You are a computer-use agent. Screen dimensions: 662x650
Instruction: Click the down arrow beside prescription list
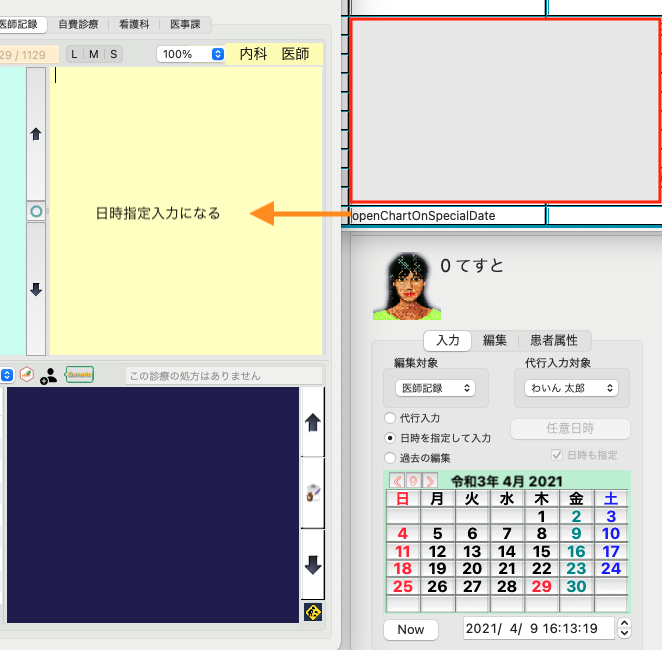click(x=312, y=565)
